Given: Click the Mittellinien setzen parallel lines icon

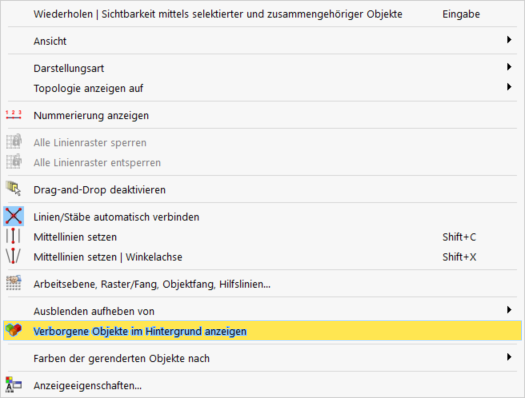Looking at the screenshot, I should [13, 236].
